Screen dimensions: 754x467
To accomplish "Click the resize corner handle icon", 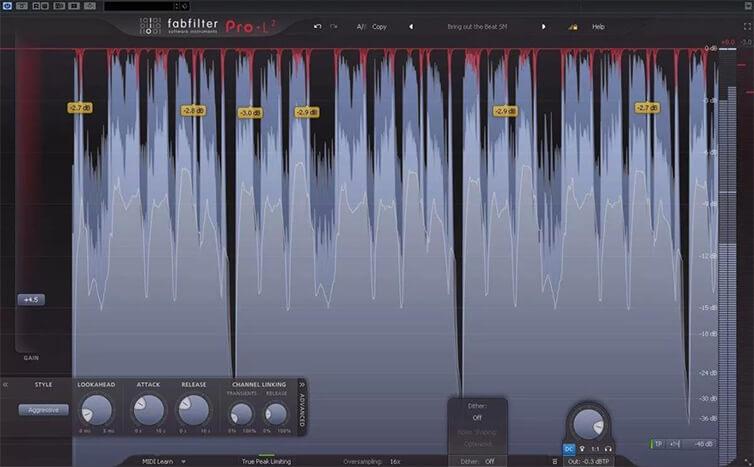I will pyautogui.click(x=748, y=462).
